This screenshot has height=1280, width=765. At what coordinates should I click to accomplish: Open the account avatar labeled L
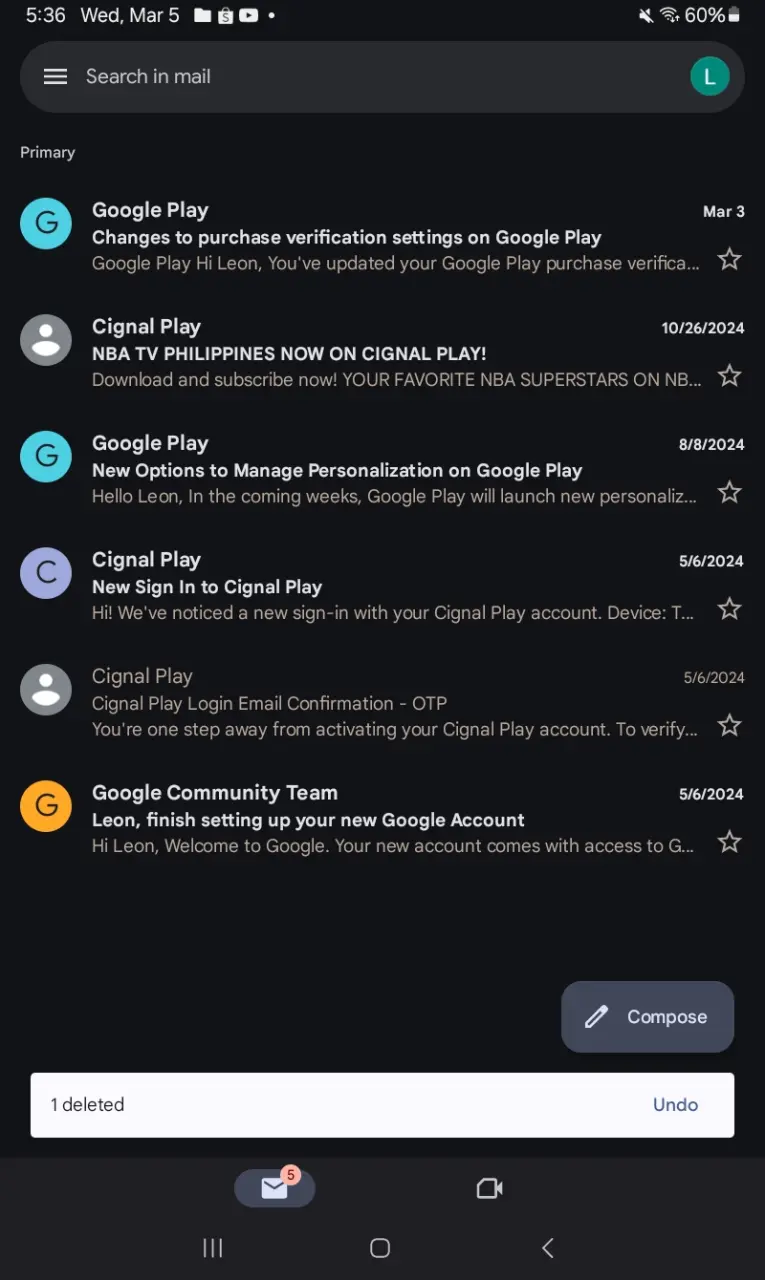pyautogui.click(x=710, y=76)
